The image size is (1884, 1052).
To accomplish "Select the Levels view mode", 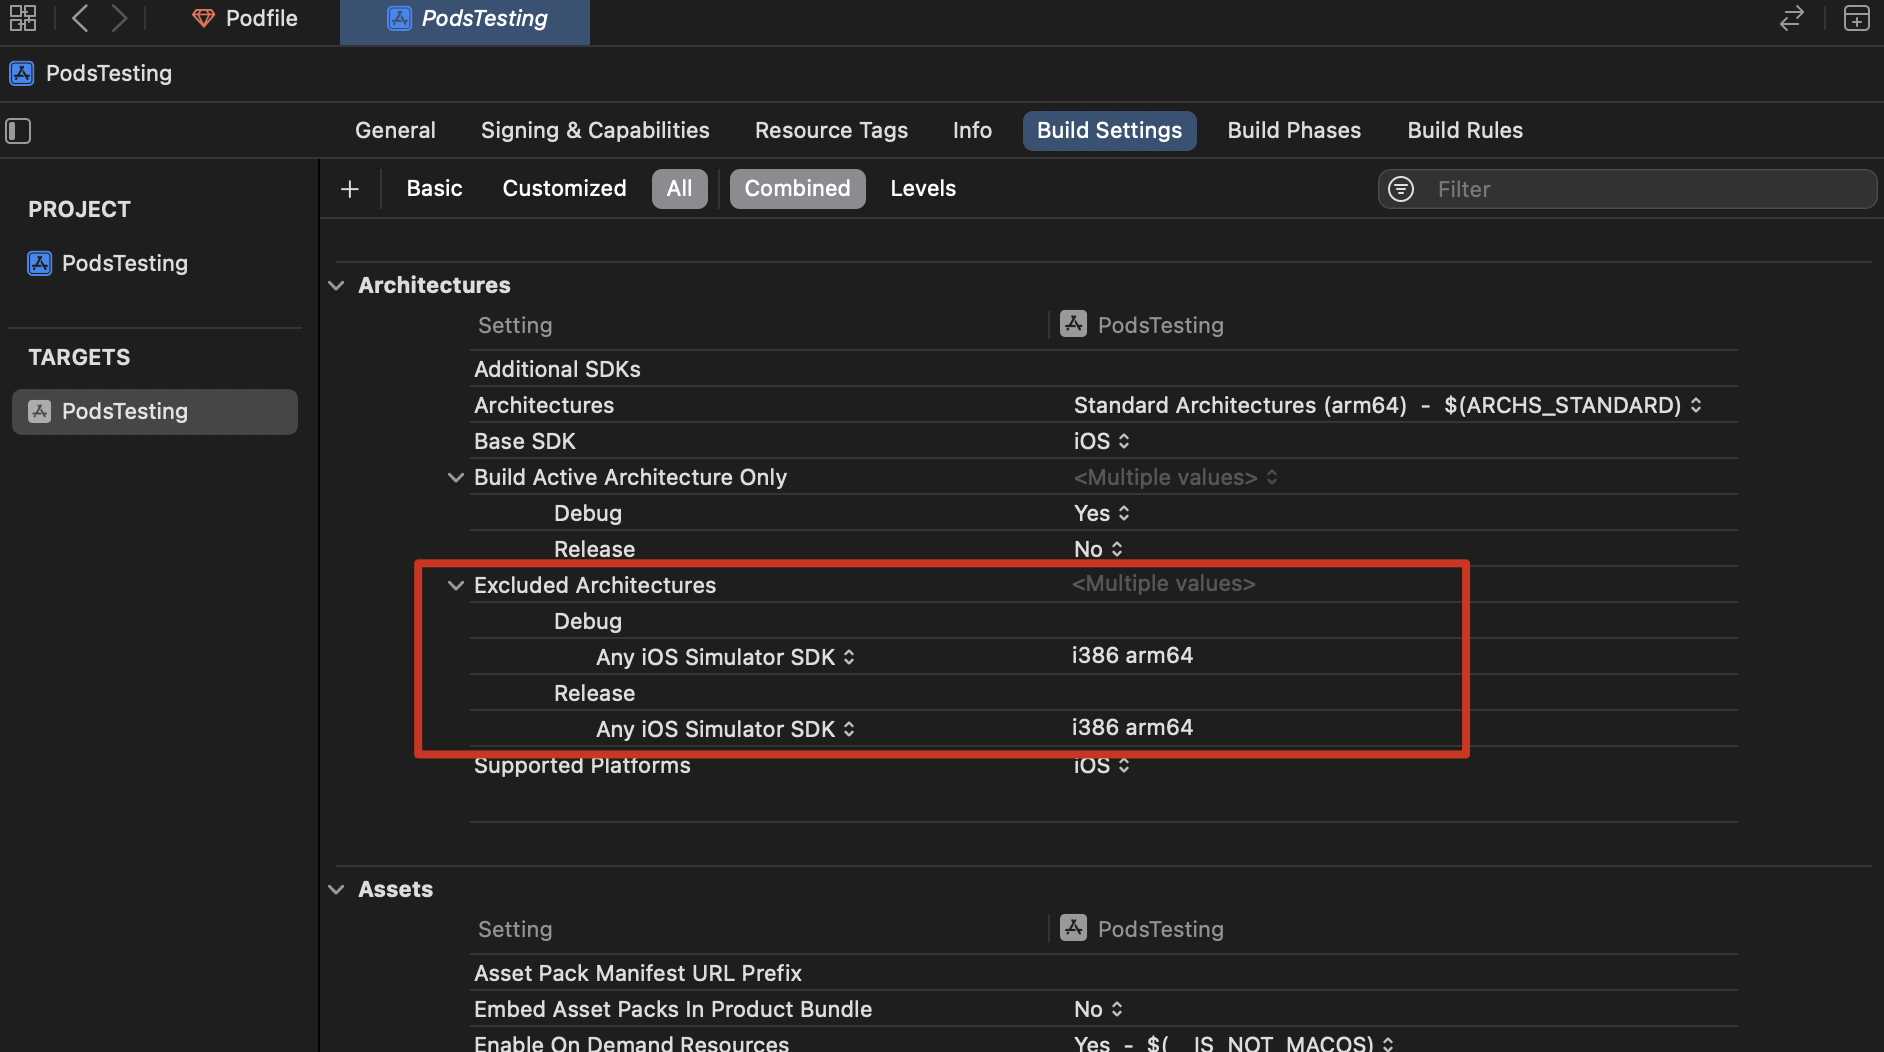I will click(923, 189).
